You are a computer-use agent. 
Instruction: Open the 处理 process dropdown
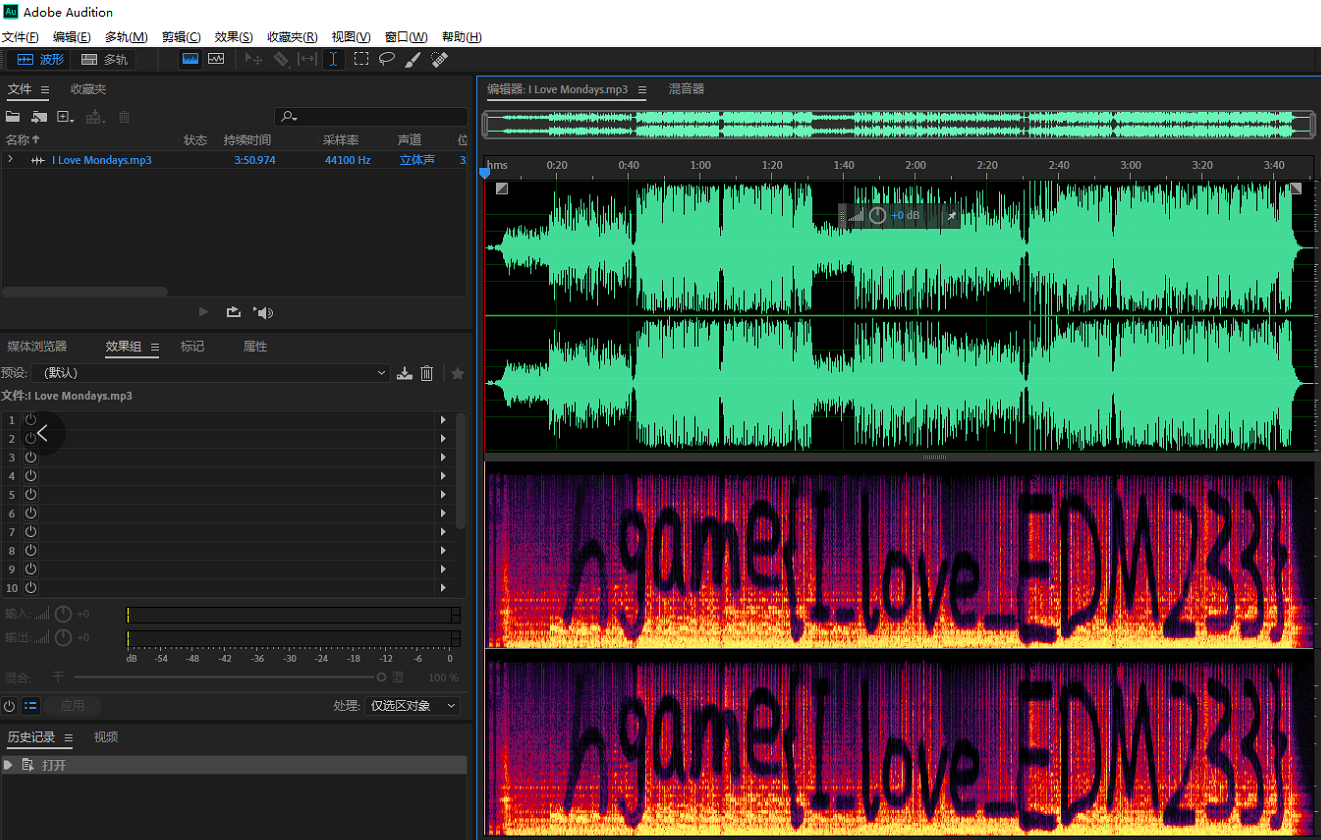(412, 705)
